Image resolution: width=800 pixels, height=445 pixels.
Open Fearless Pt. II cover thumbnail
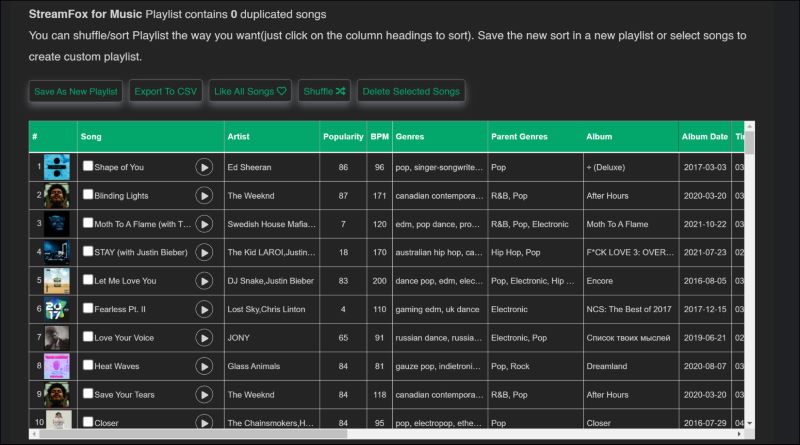click(57, 309)
